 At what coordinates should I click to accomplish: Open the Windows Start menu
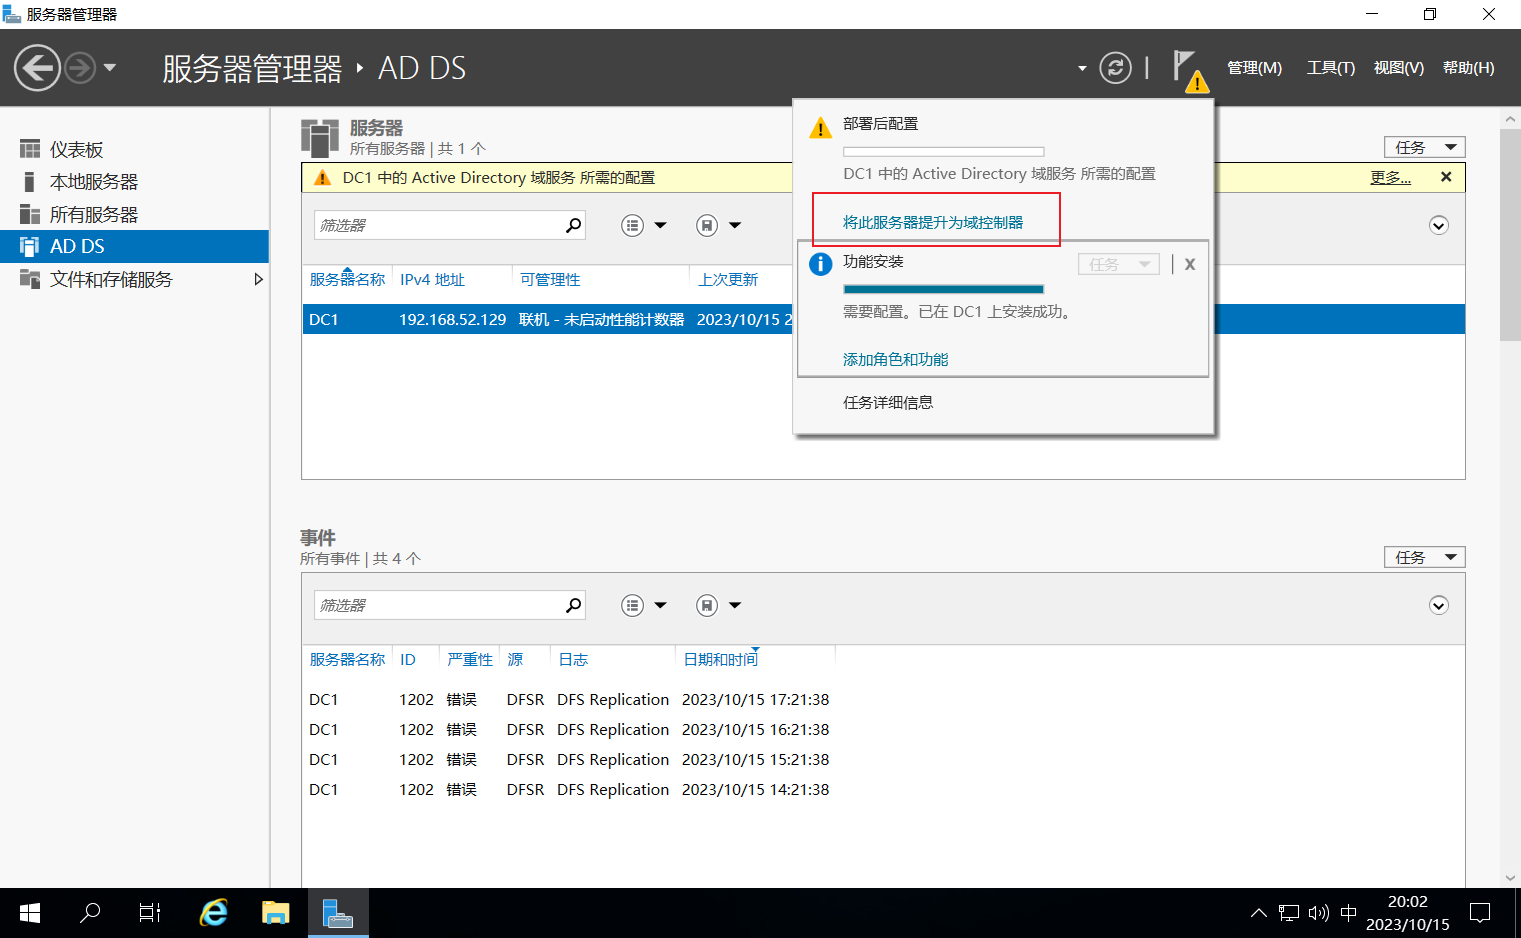click(x=30, y=913)
